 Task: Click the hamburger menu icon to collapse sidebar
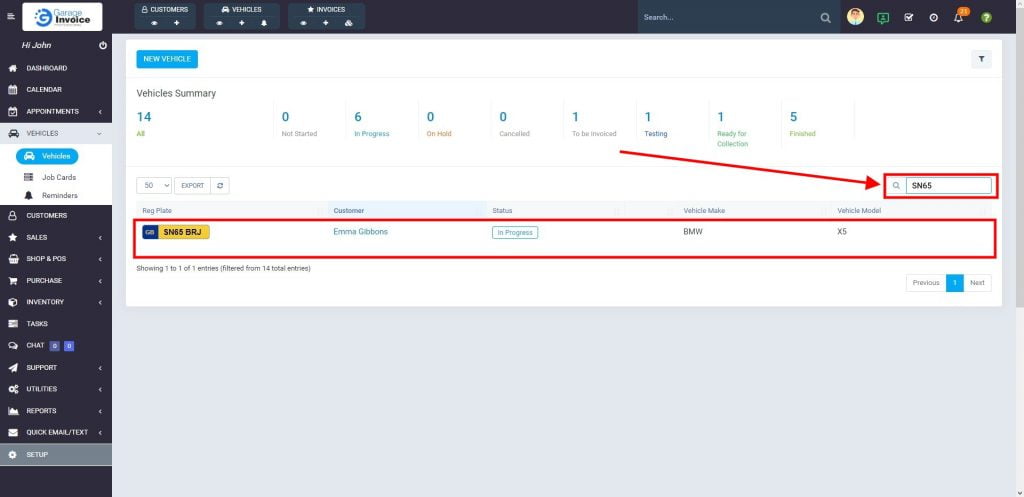tap(11, 17)
